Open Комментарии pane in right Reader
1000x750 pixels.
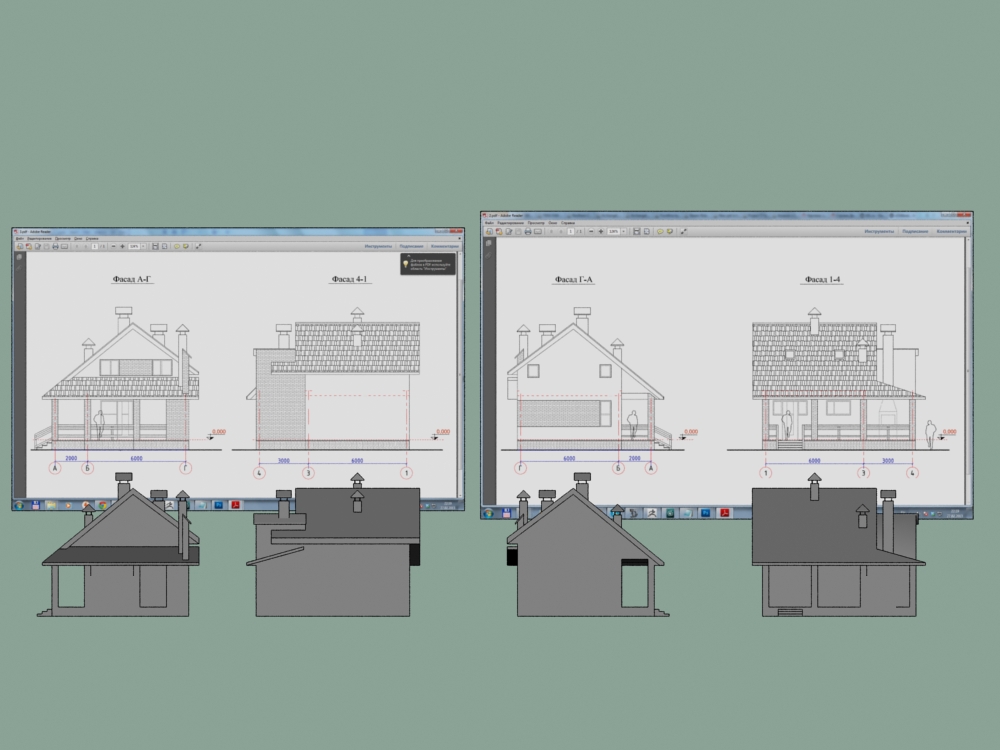click(952, 232)
